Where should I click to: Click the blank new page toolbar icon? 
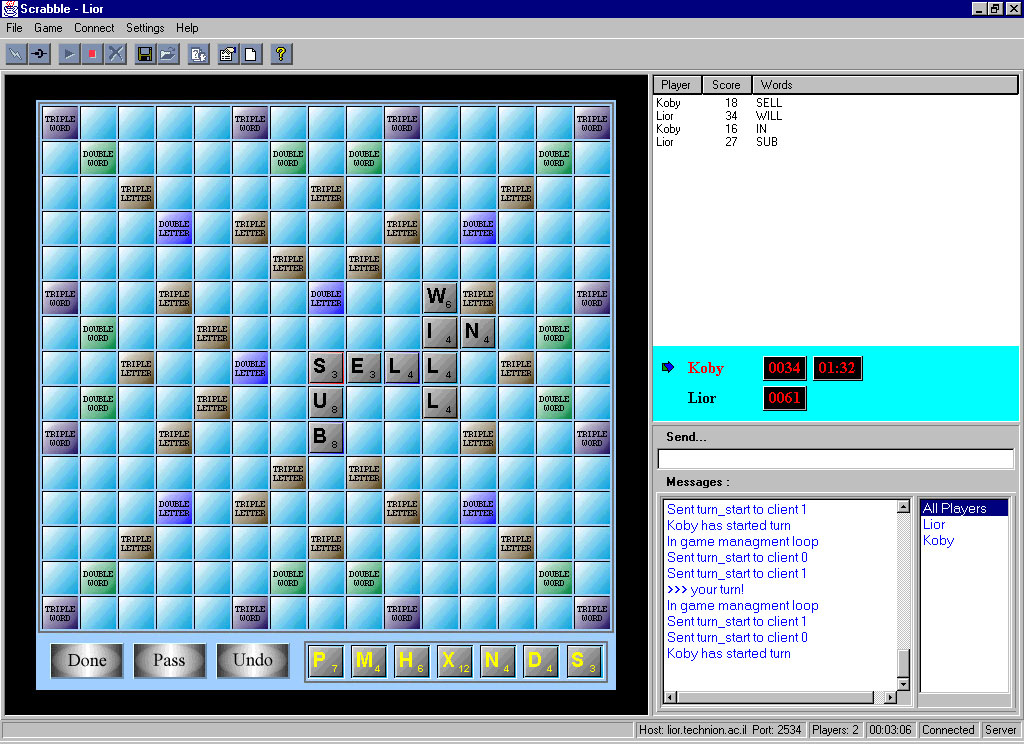[251, 54]
